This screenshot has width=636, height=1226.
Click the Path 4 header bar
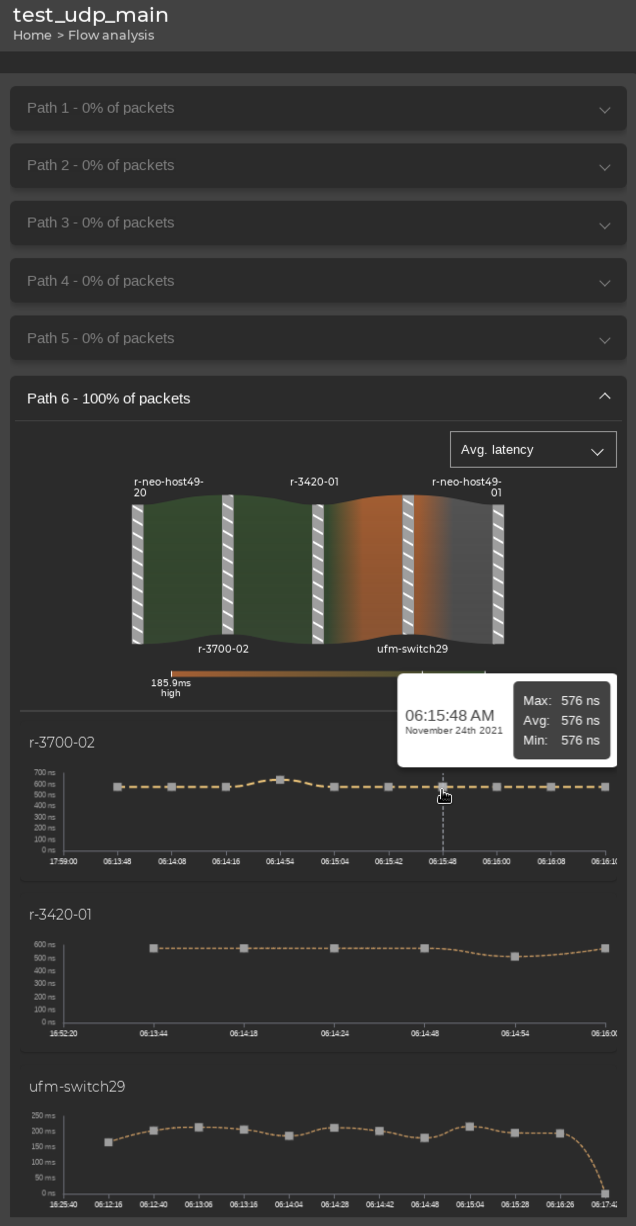[x=318, y=280]
